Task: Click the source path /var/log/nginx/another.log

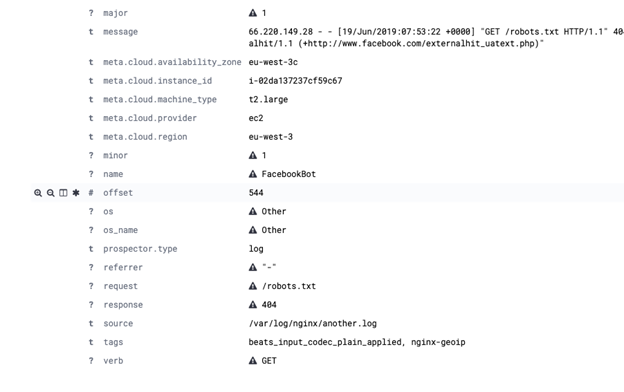Action: pos(313,324)
